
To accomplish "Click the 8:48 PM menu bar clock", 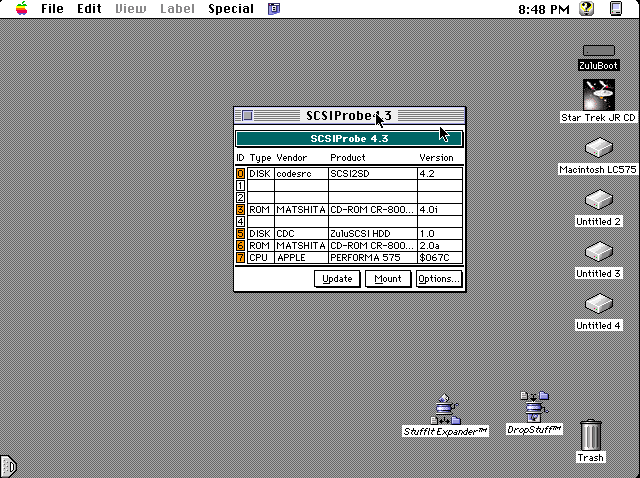I will (x=544, y=9).
